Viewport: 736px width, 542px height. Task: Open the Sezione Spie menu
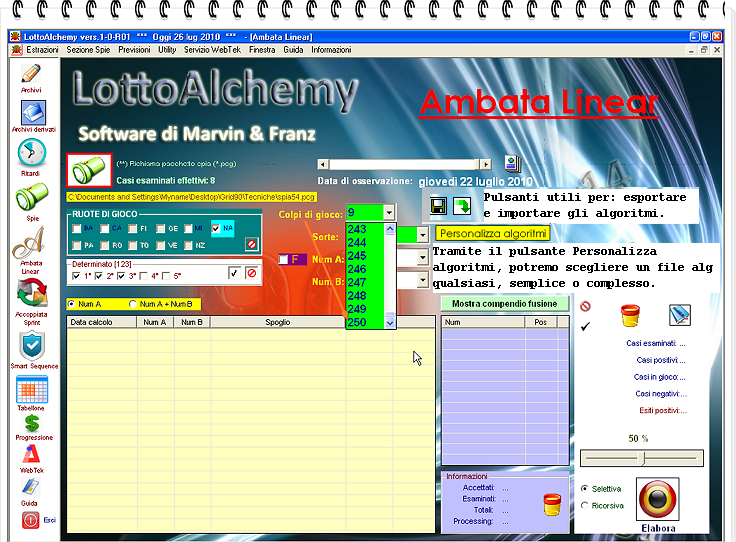88,50
